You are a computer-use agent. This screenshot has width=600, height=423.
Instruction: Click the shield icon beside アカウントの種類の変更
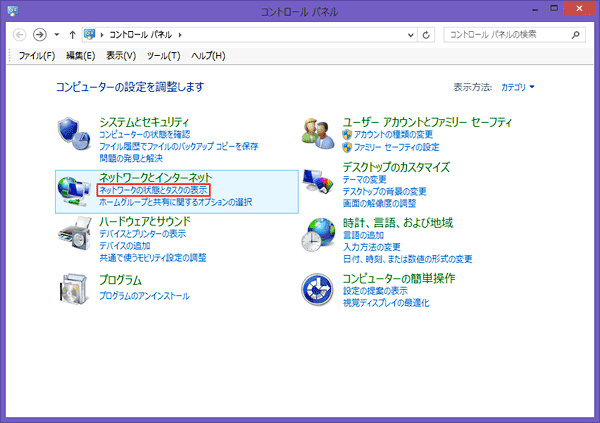(x=347, y=135)
